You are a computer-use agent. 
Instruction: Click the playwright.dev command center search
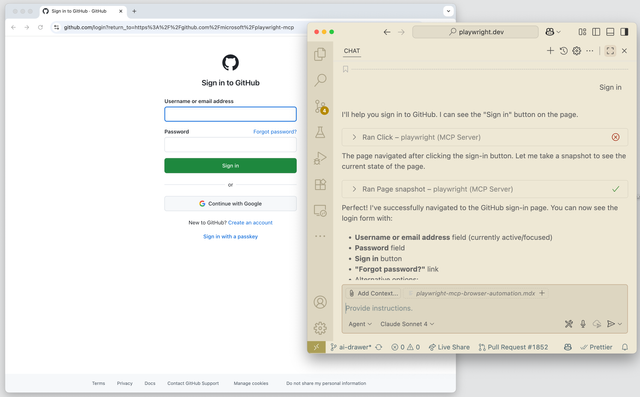476,32
